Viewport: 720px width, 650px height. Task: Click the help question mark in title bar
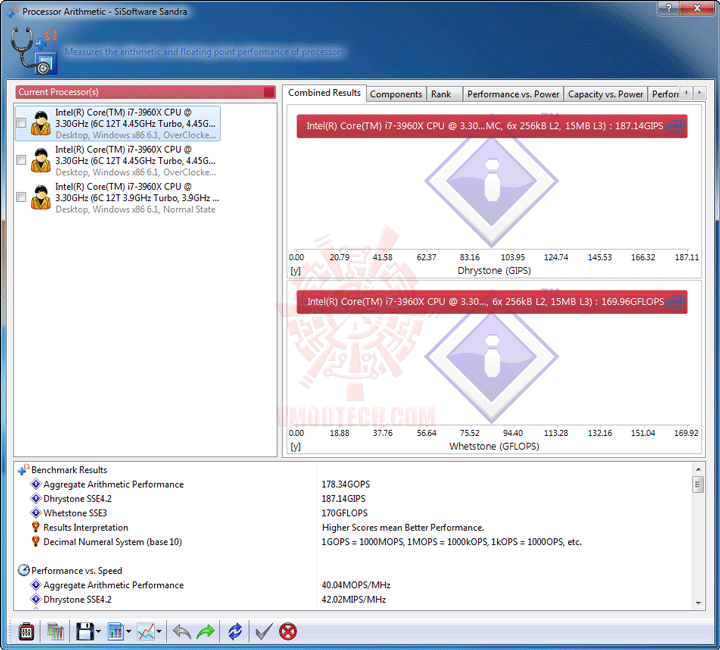(669, 8)
